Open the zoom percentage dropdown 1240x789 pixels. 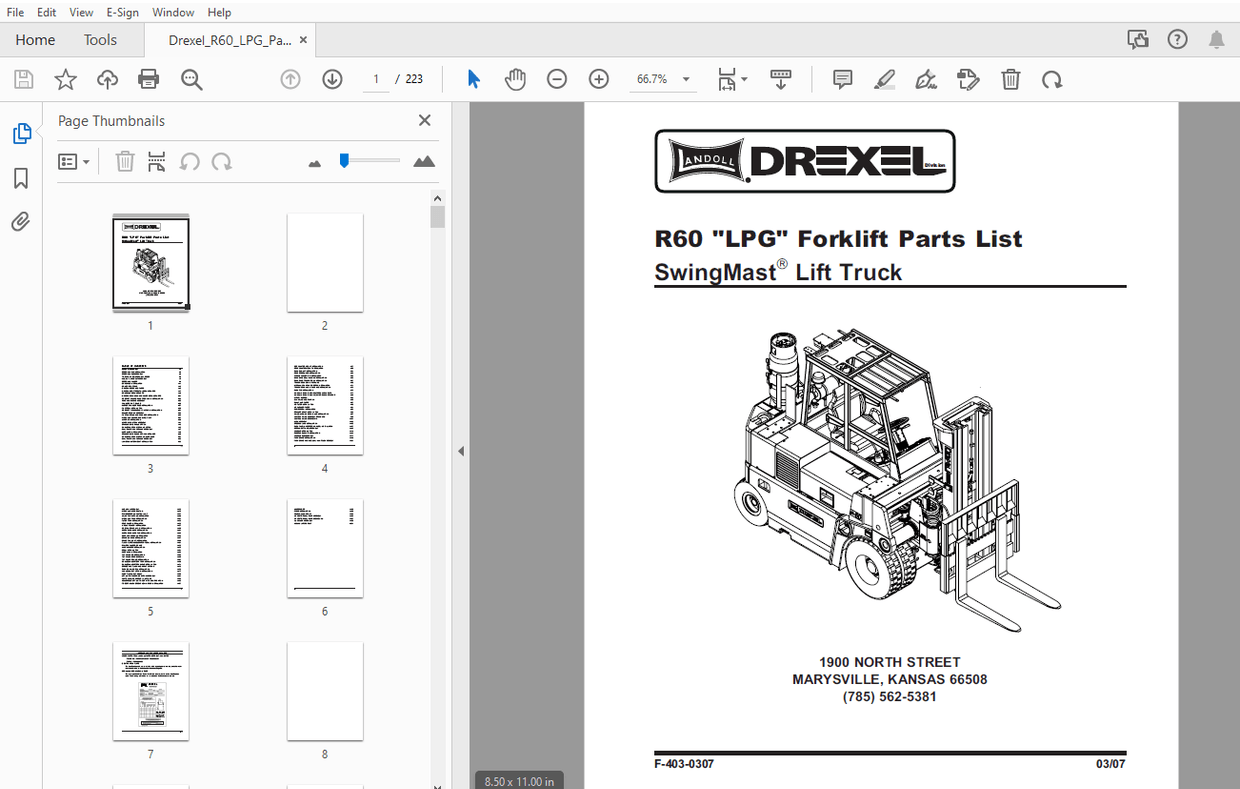coord(685,78)
